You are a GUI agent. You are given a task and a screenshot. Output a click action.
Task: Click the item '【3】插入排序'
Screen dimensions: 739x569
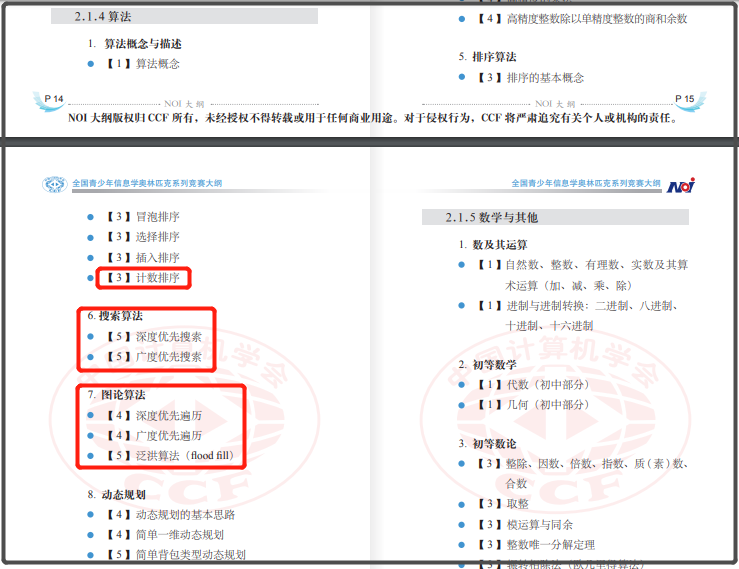[x=143, y=258]
